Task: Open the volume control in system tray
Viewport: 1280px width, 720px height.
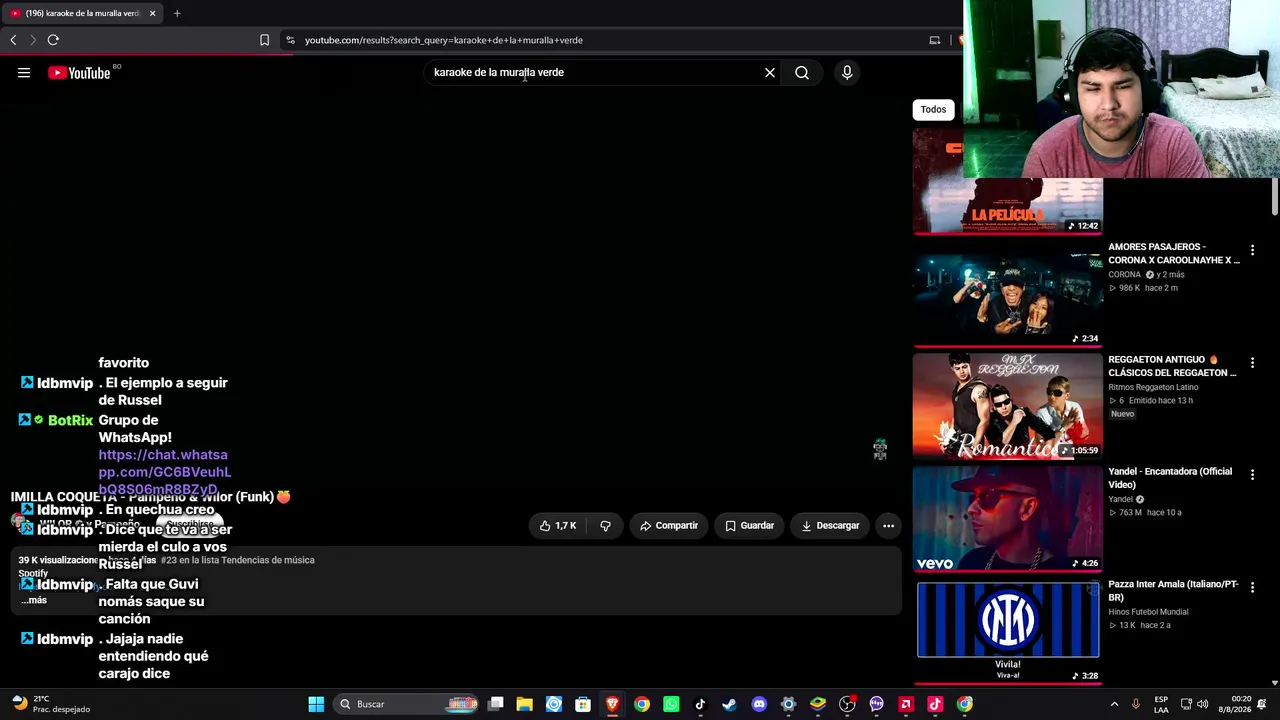Action: click(1202, 704)
